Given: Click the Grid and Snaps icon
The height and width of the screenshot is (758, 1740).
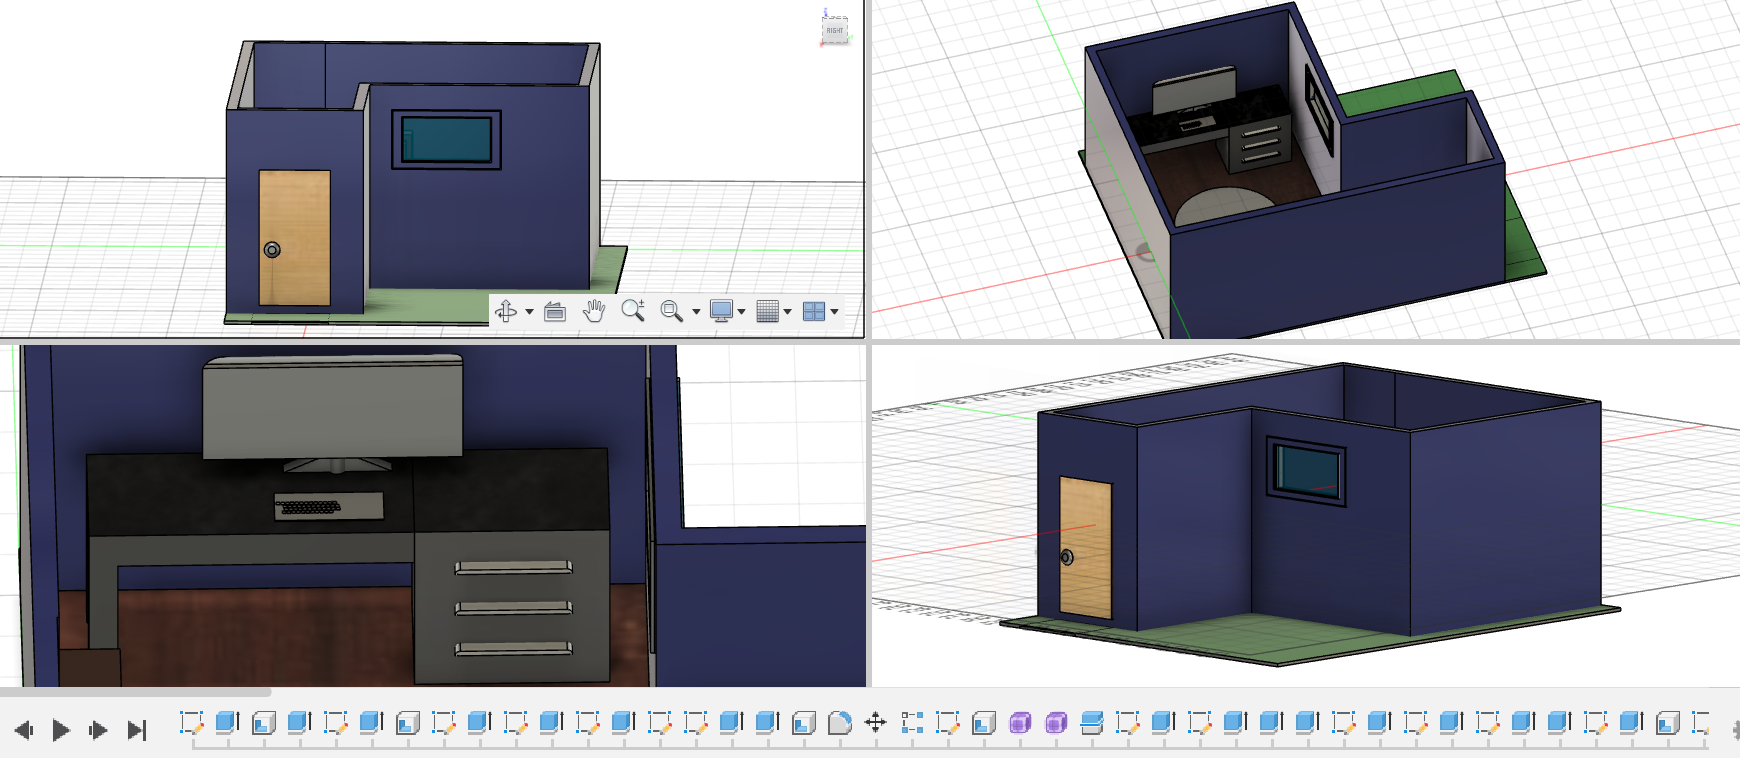Looking at the screenshot, I should click(x=767, y=311).
